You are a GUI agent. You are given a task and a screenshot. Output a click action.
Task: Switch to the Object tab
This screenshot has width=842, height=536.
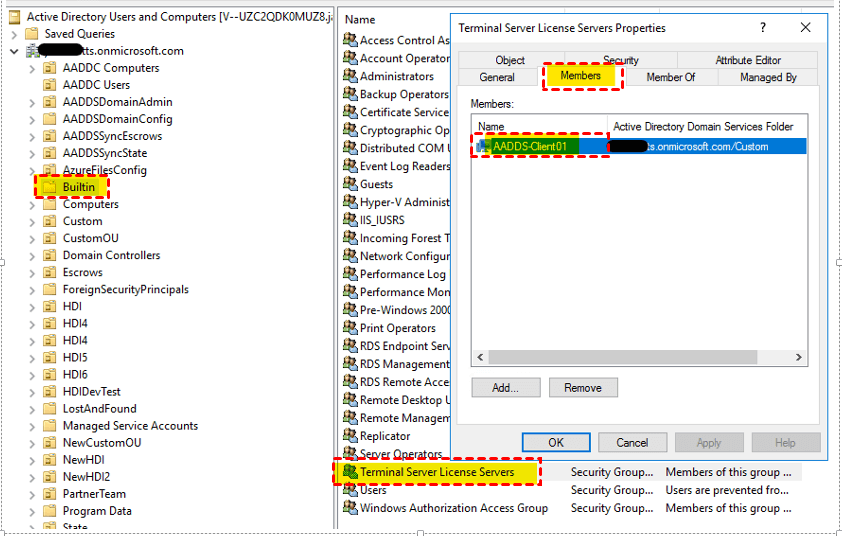click(x=510, y=60)
